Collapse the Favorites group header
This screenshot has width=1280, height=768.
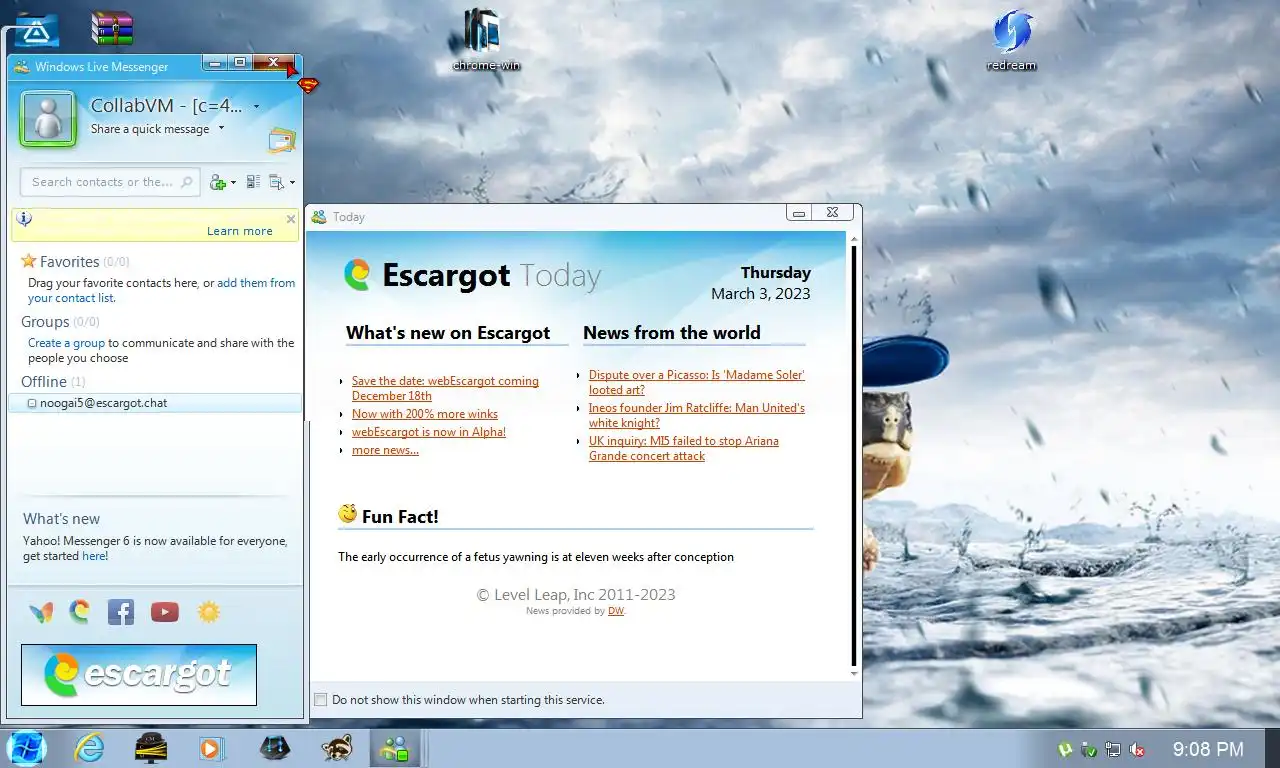(x=75, y=261)
